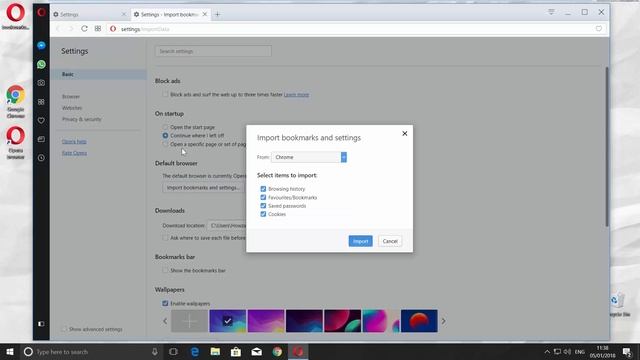Click the settings page vertical scrollbar
The image size is (640, 360).
(607, 147)
